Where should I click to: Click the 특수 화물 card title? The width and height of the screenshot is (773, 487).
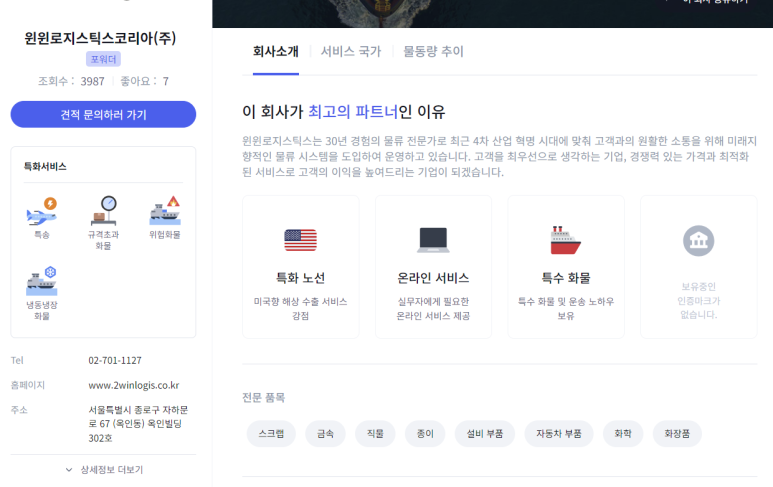565,278
